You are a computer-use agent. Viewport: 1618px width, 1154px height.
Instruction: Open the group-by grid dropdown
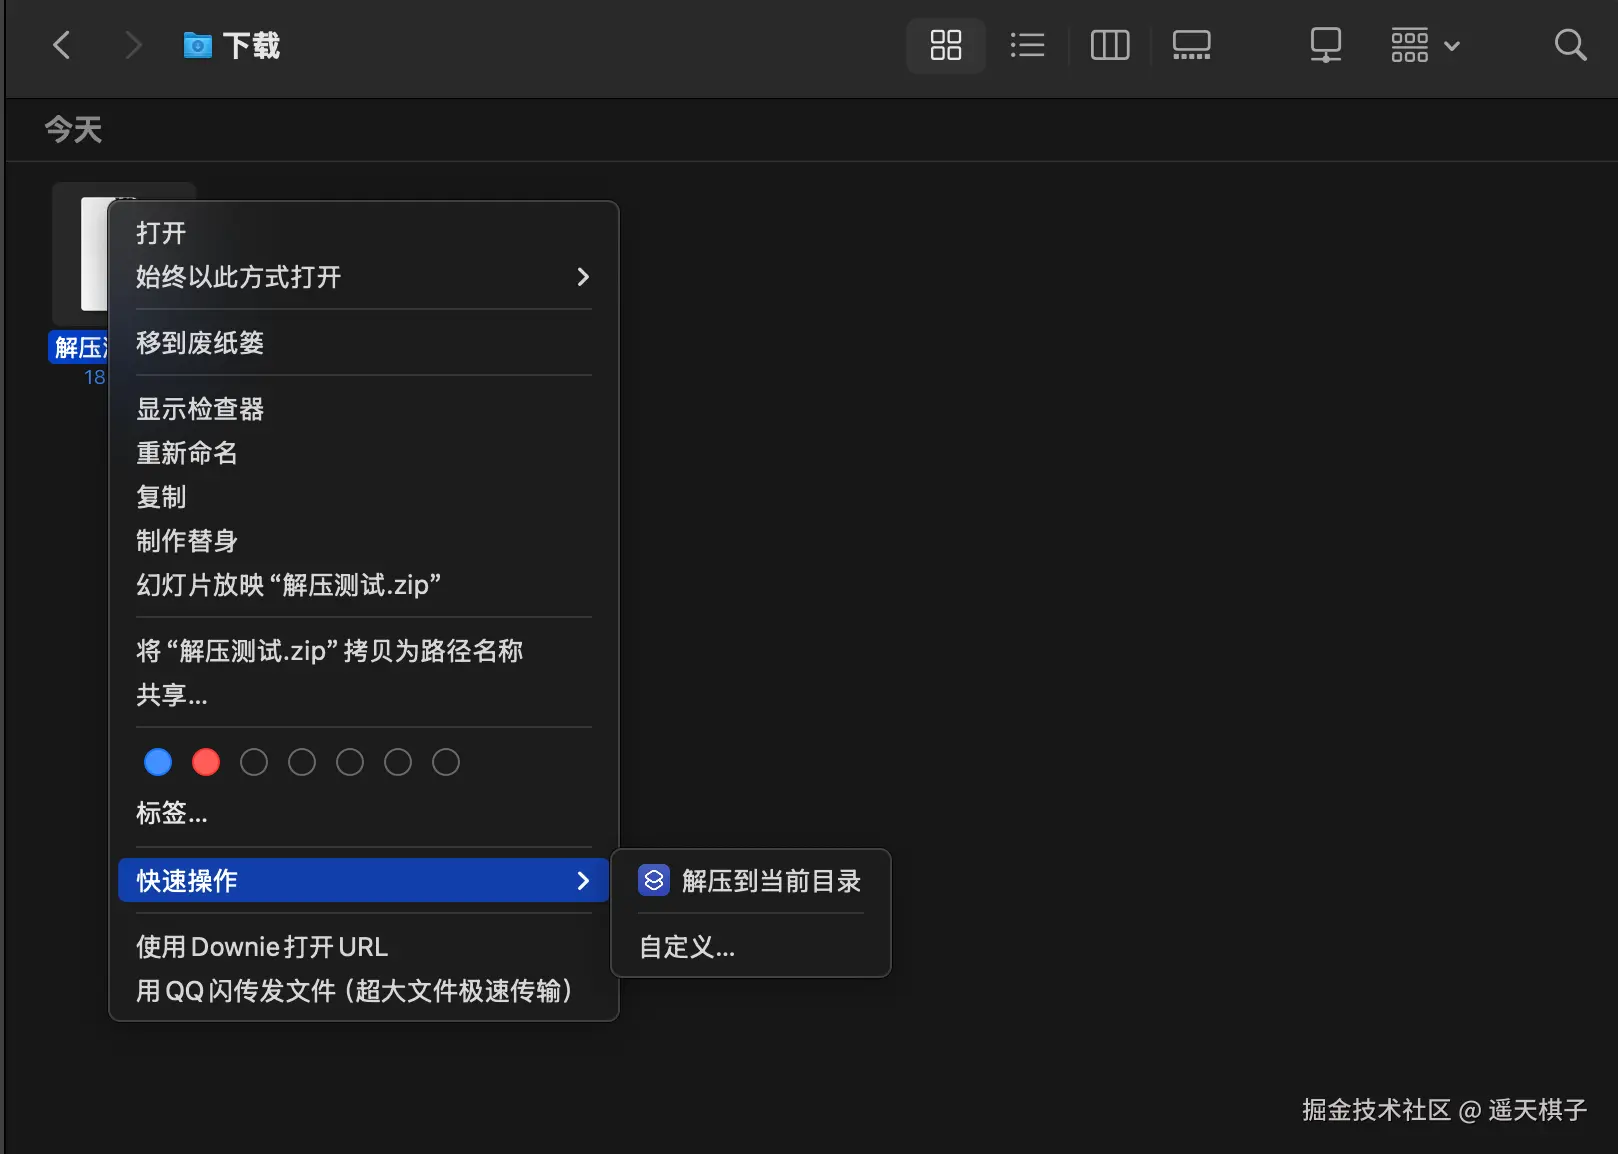pos(1425,45)
